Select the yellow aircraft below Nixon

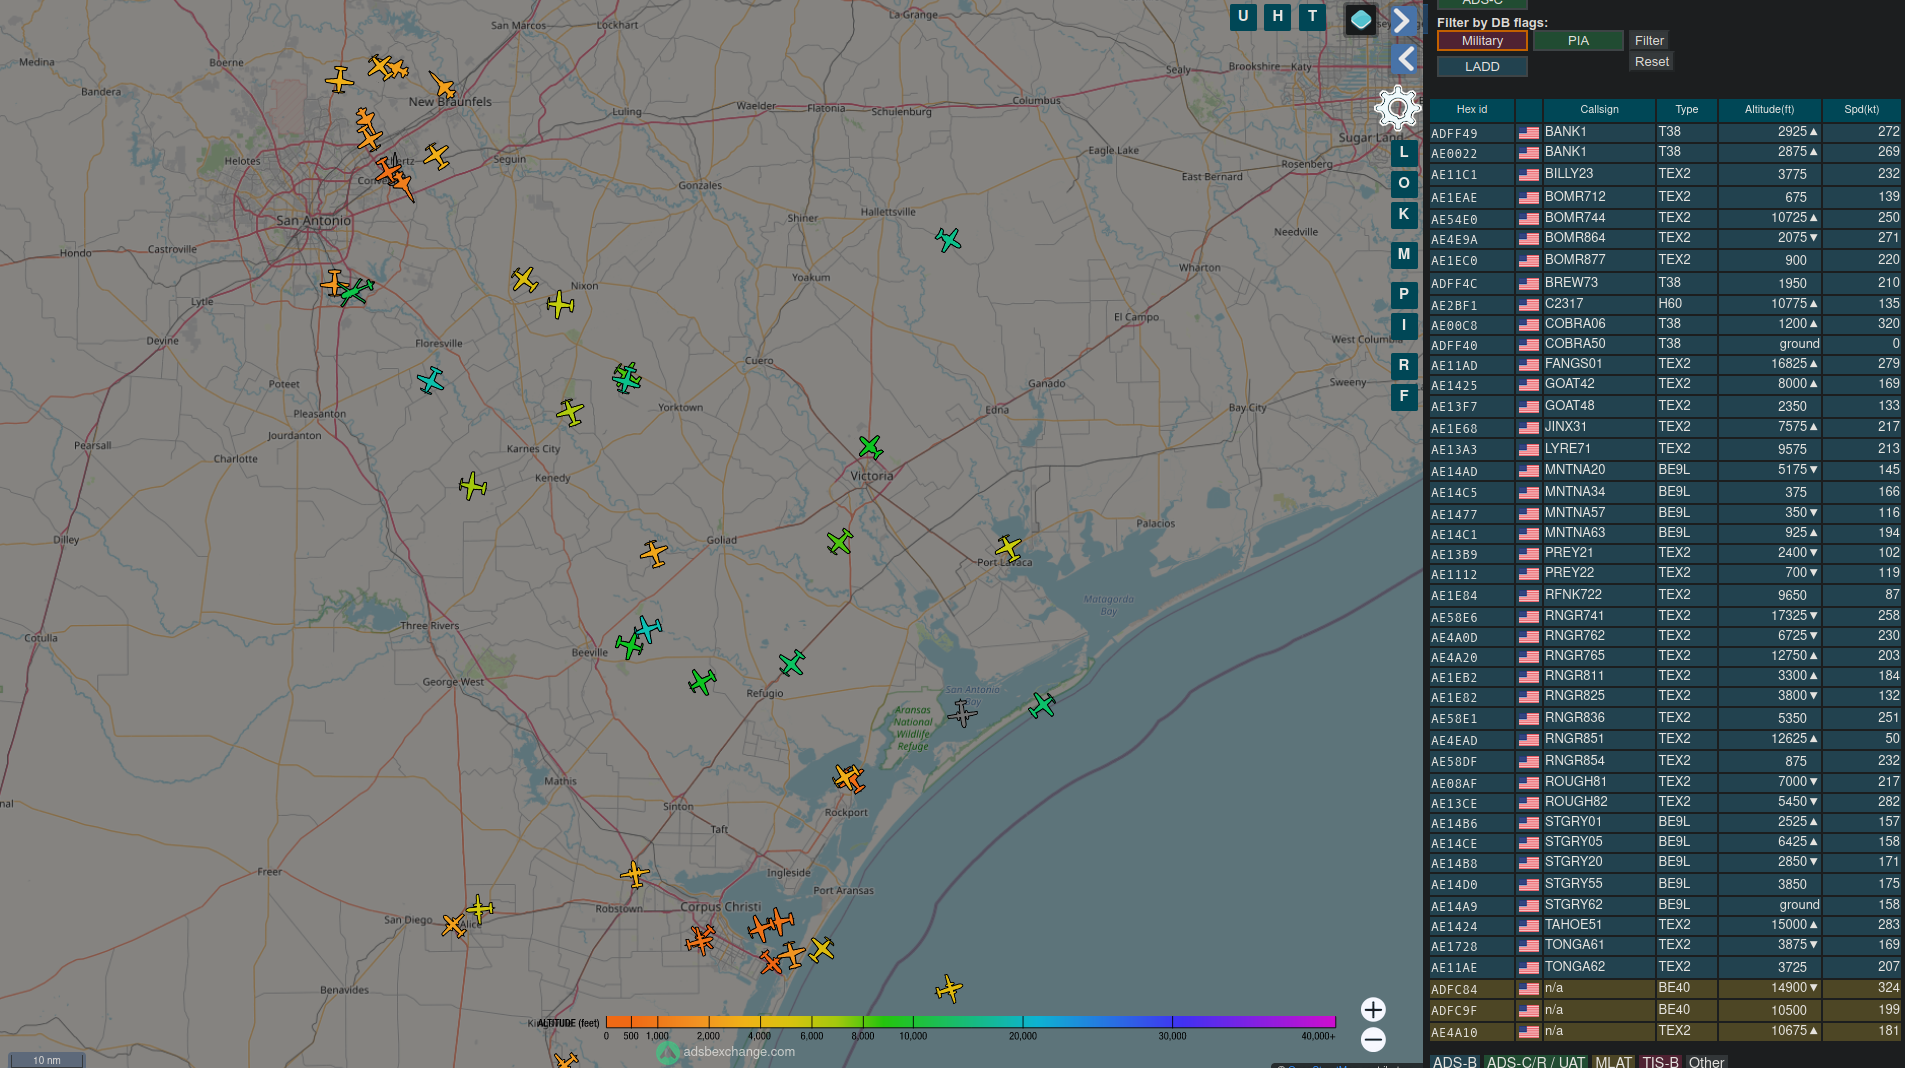(x=561, y=304)
